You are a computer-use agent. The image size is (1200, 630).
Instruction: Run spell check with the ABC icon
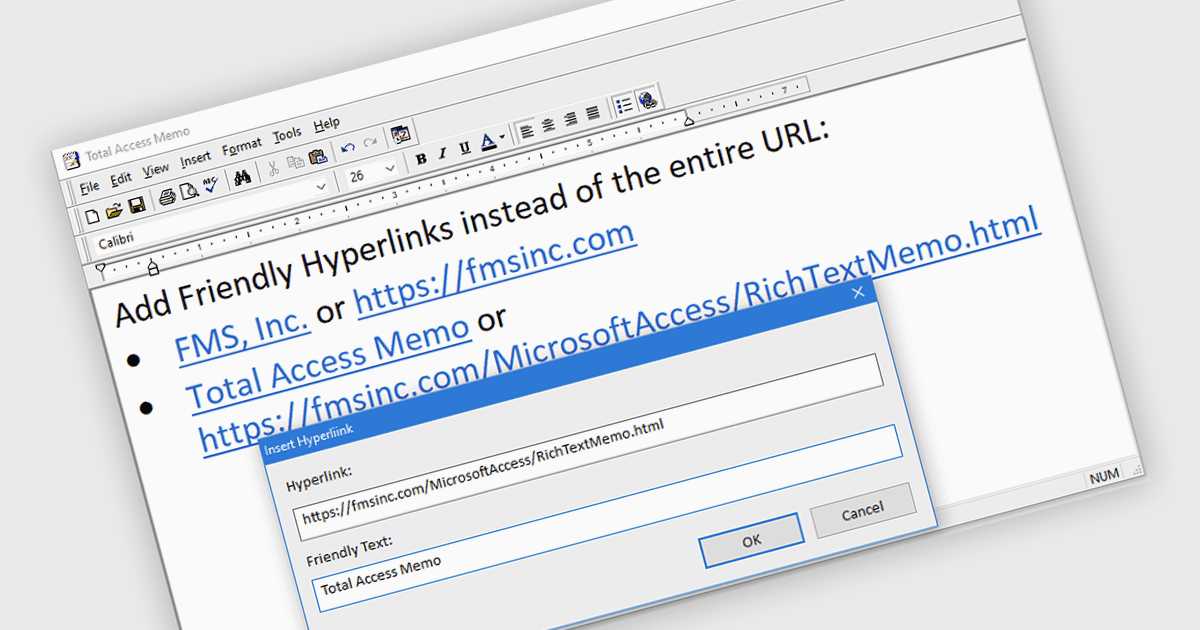coord(211,184)
